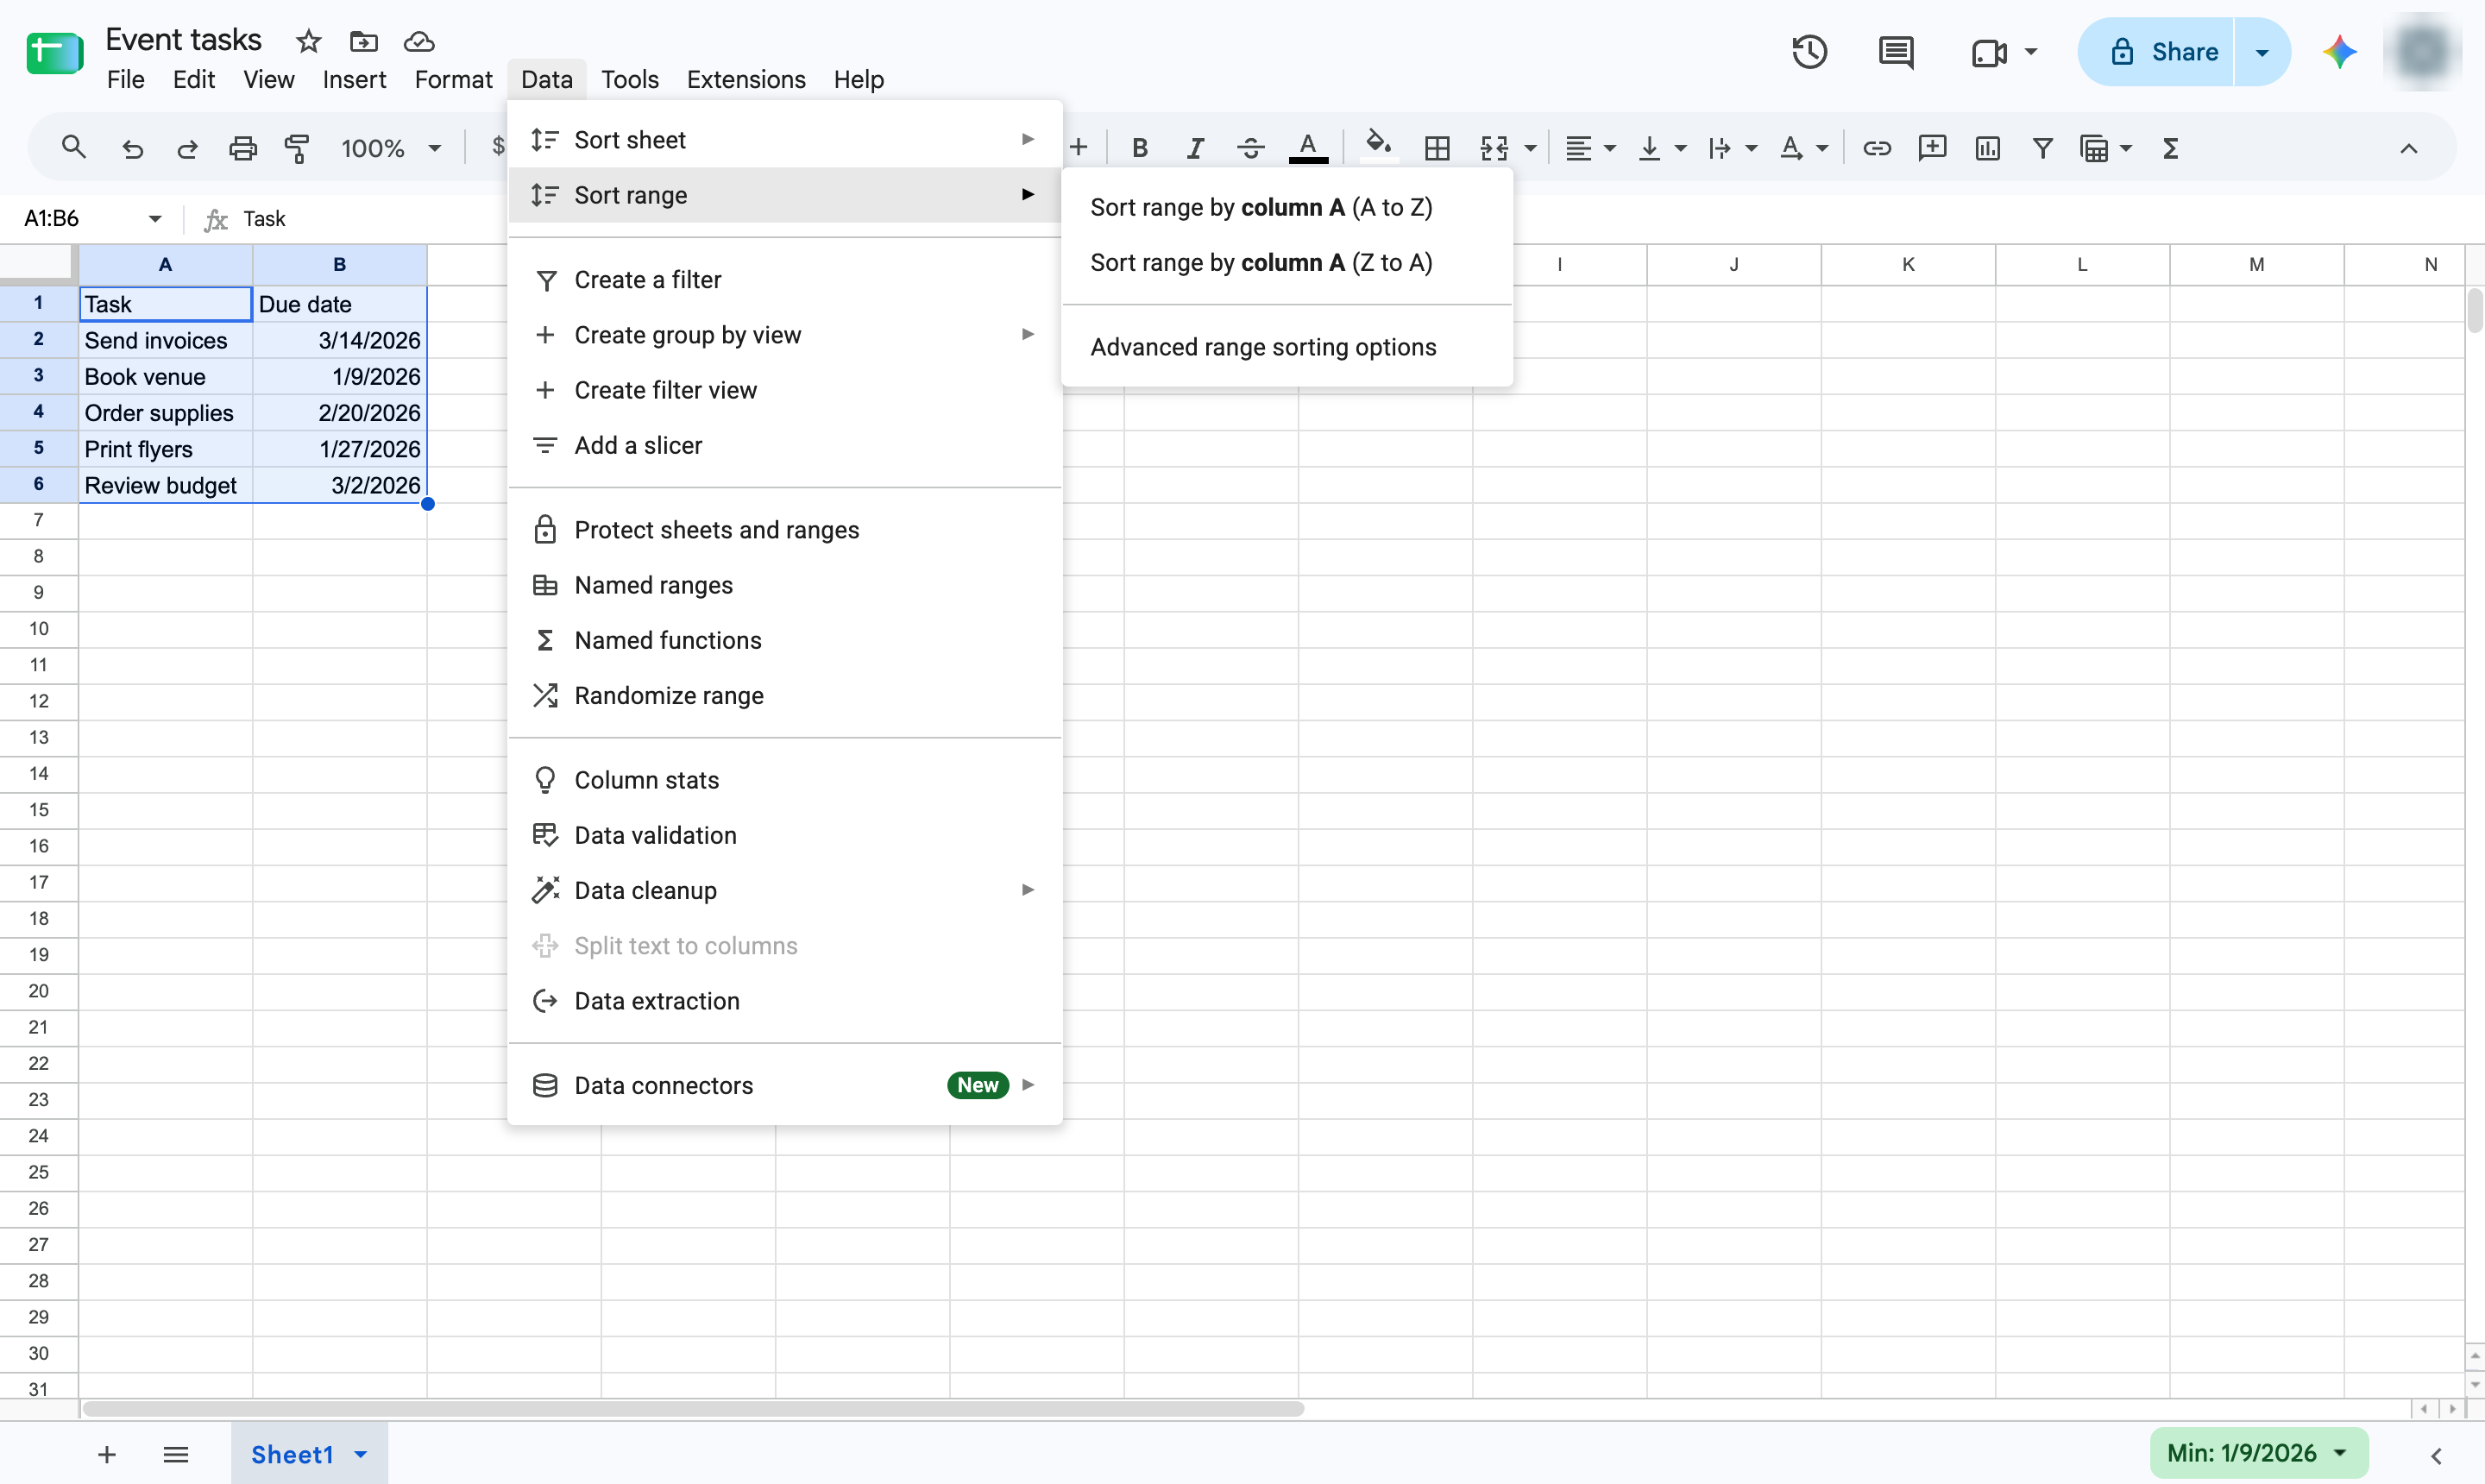Click the insert chart icon
Viewport: 2485px width, 1484px height.
tap(1987, 148)
